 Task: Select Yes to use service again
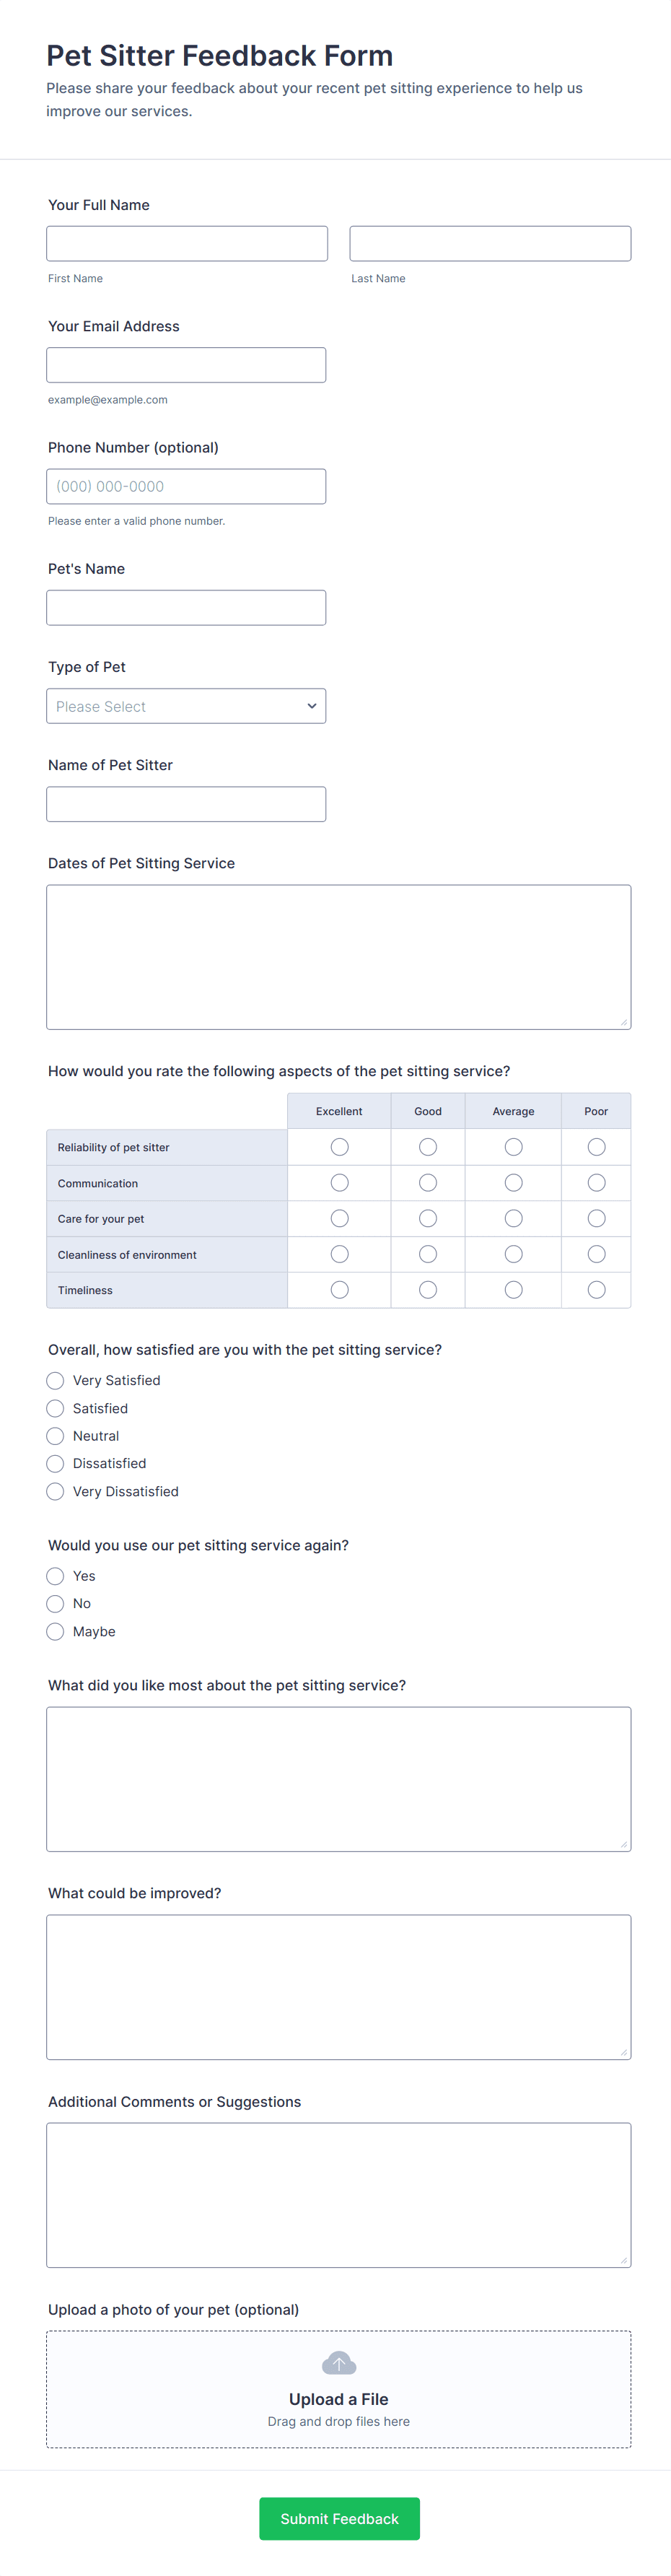pyautogui.click(x=56, y=1576)
